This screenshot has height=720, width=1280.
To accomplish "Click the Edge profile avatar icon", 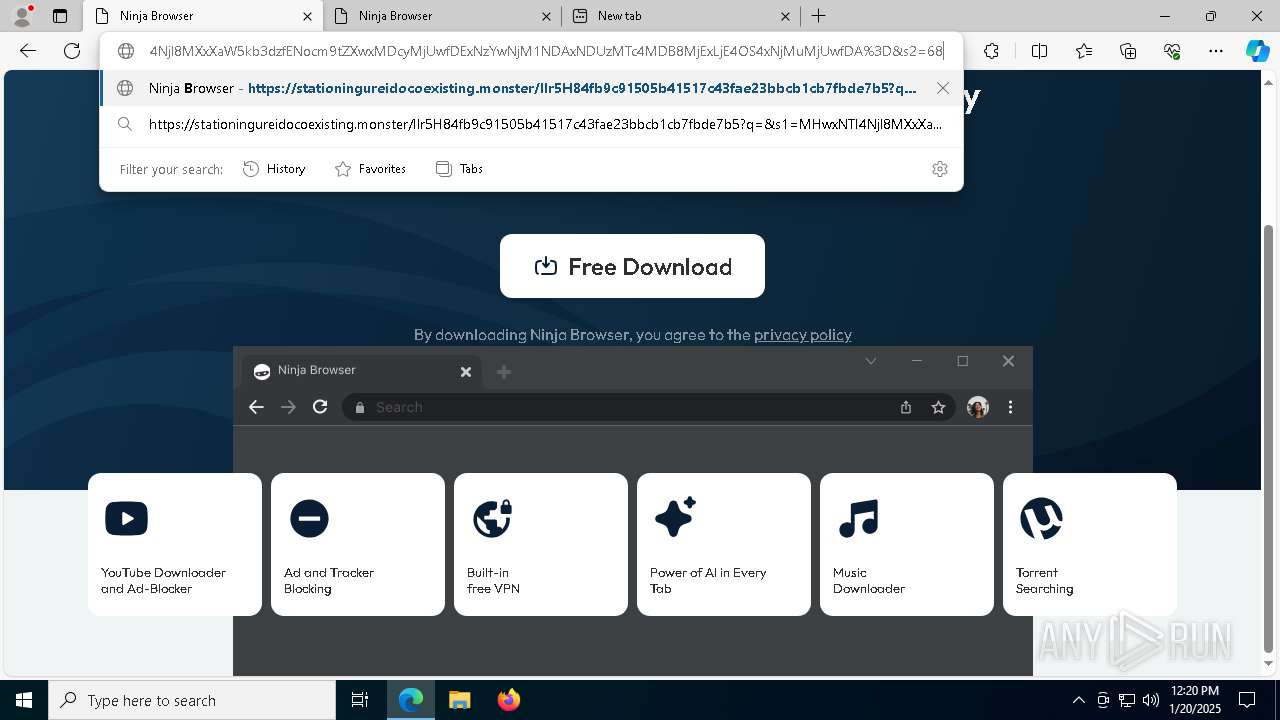I will pos(22,16).
